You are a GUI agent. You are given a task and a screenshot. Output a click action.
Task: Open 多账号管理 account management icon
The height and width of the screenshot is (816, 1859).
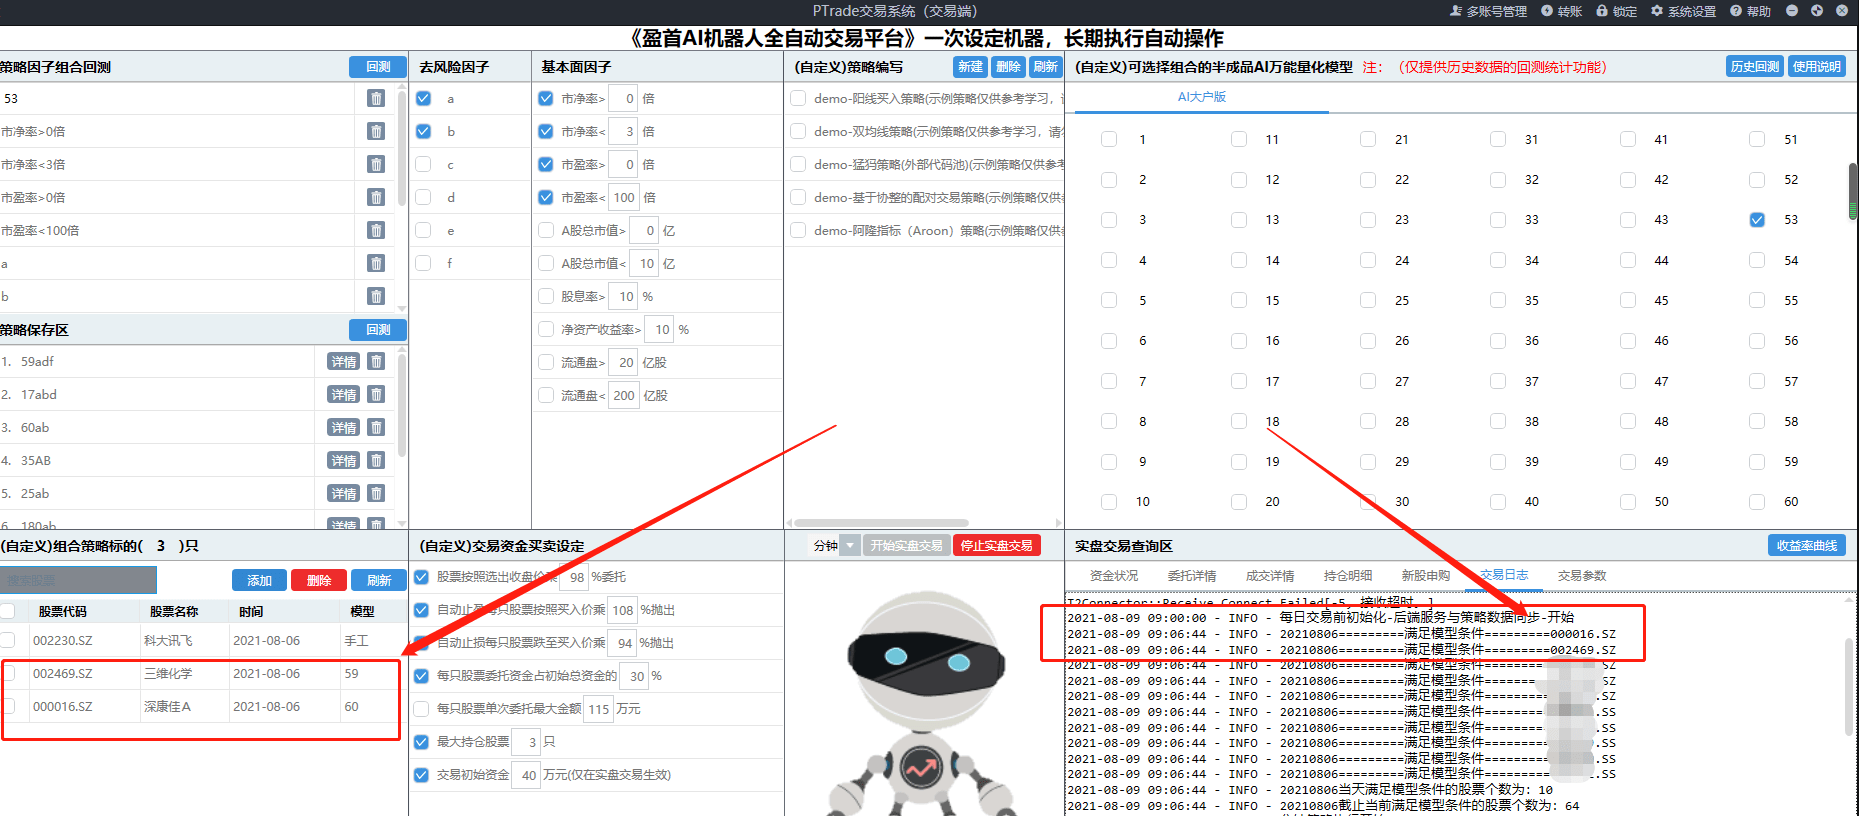coord(1456,11)
